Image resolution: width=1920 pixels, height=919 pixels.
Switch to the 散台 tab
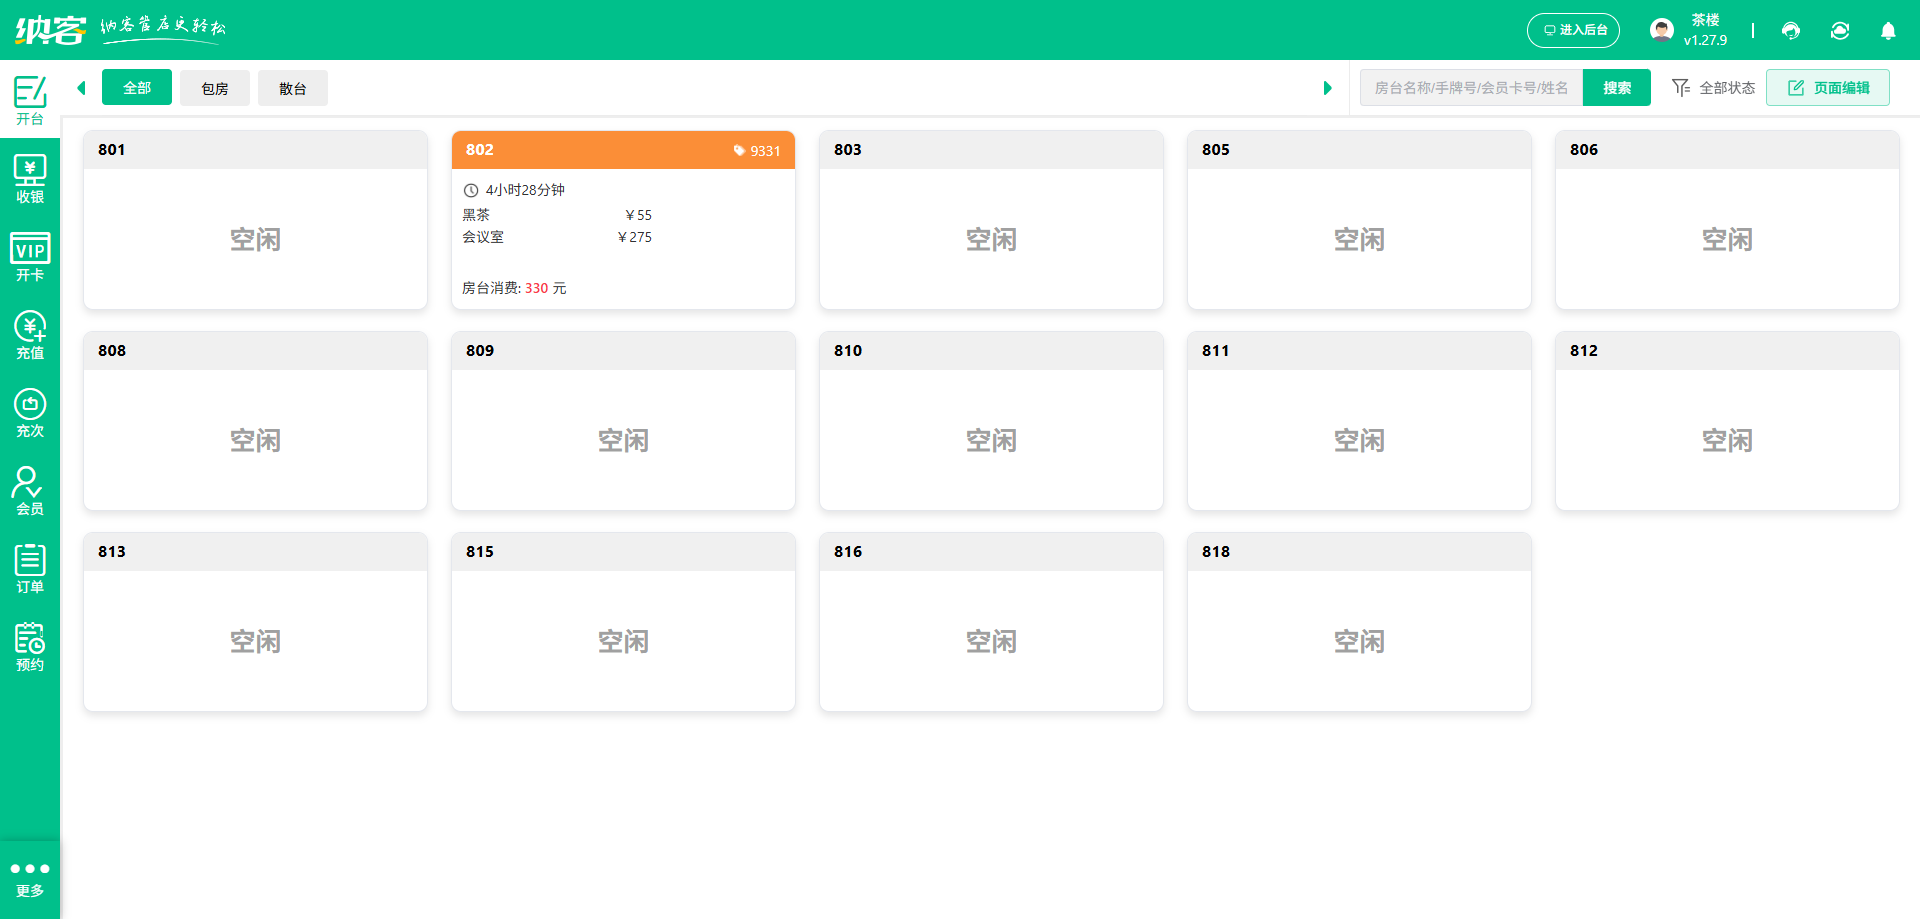pyautogui.click(x=293, y=88)
